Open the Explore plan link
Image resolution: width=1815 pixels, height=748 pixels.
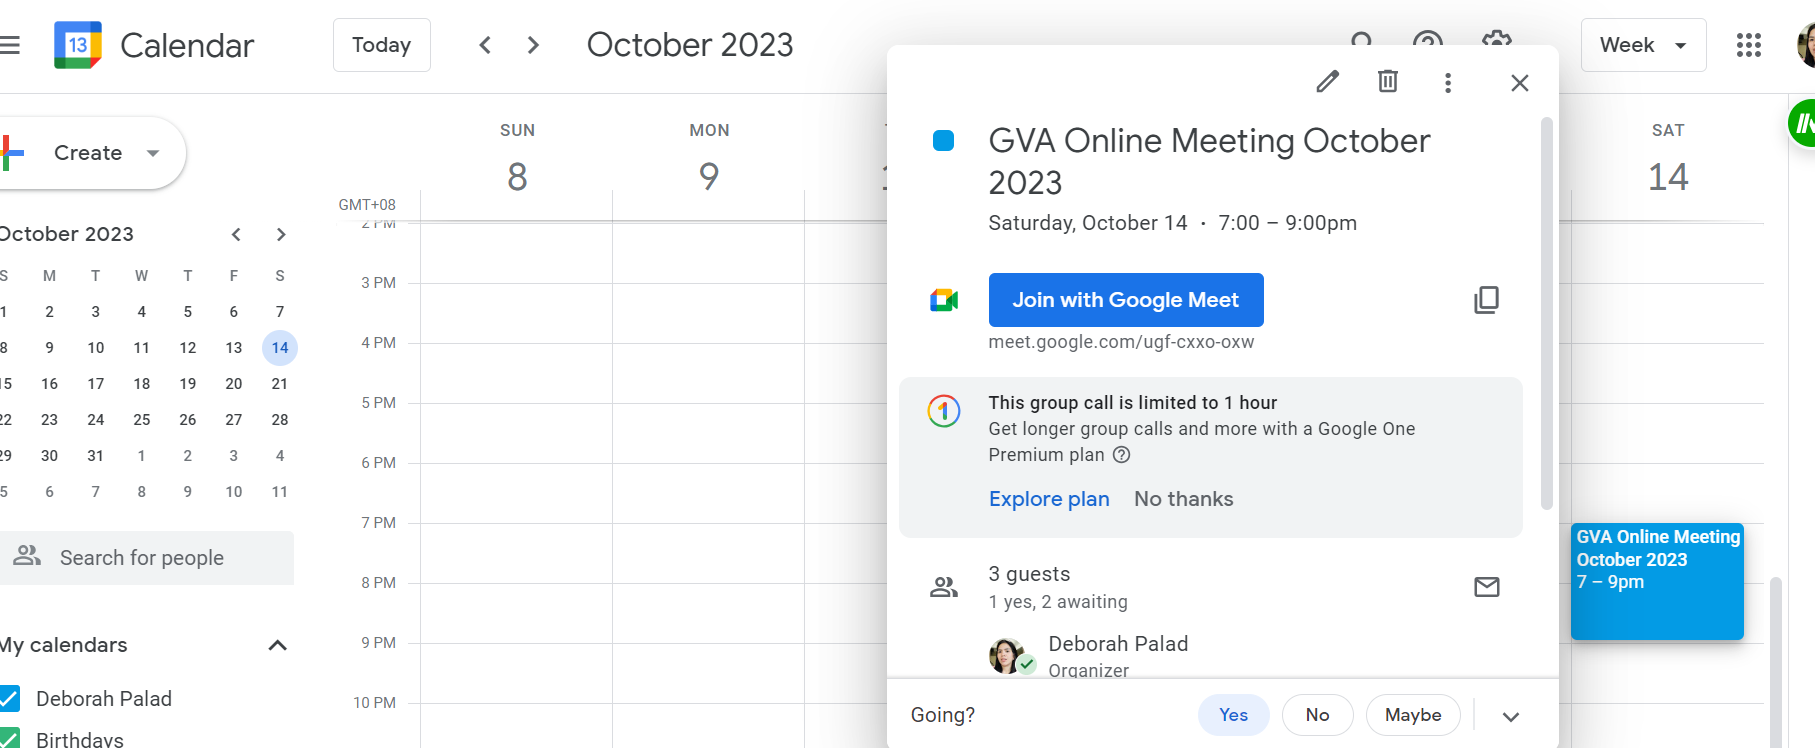tap(1049, 499)
